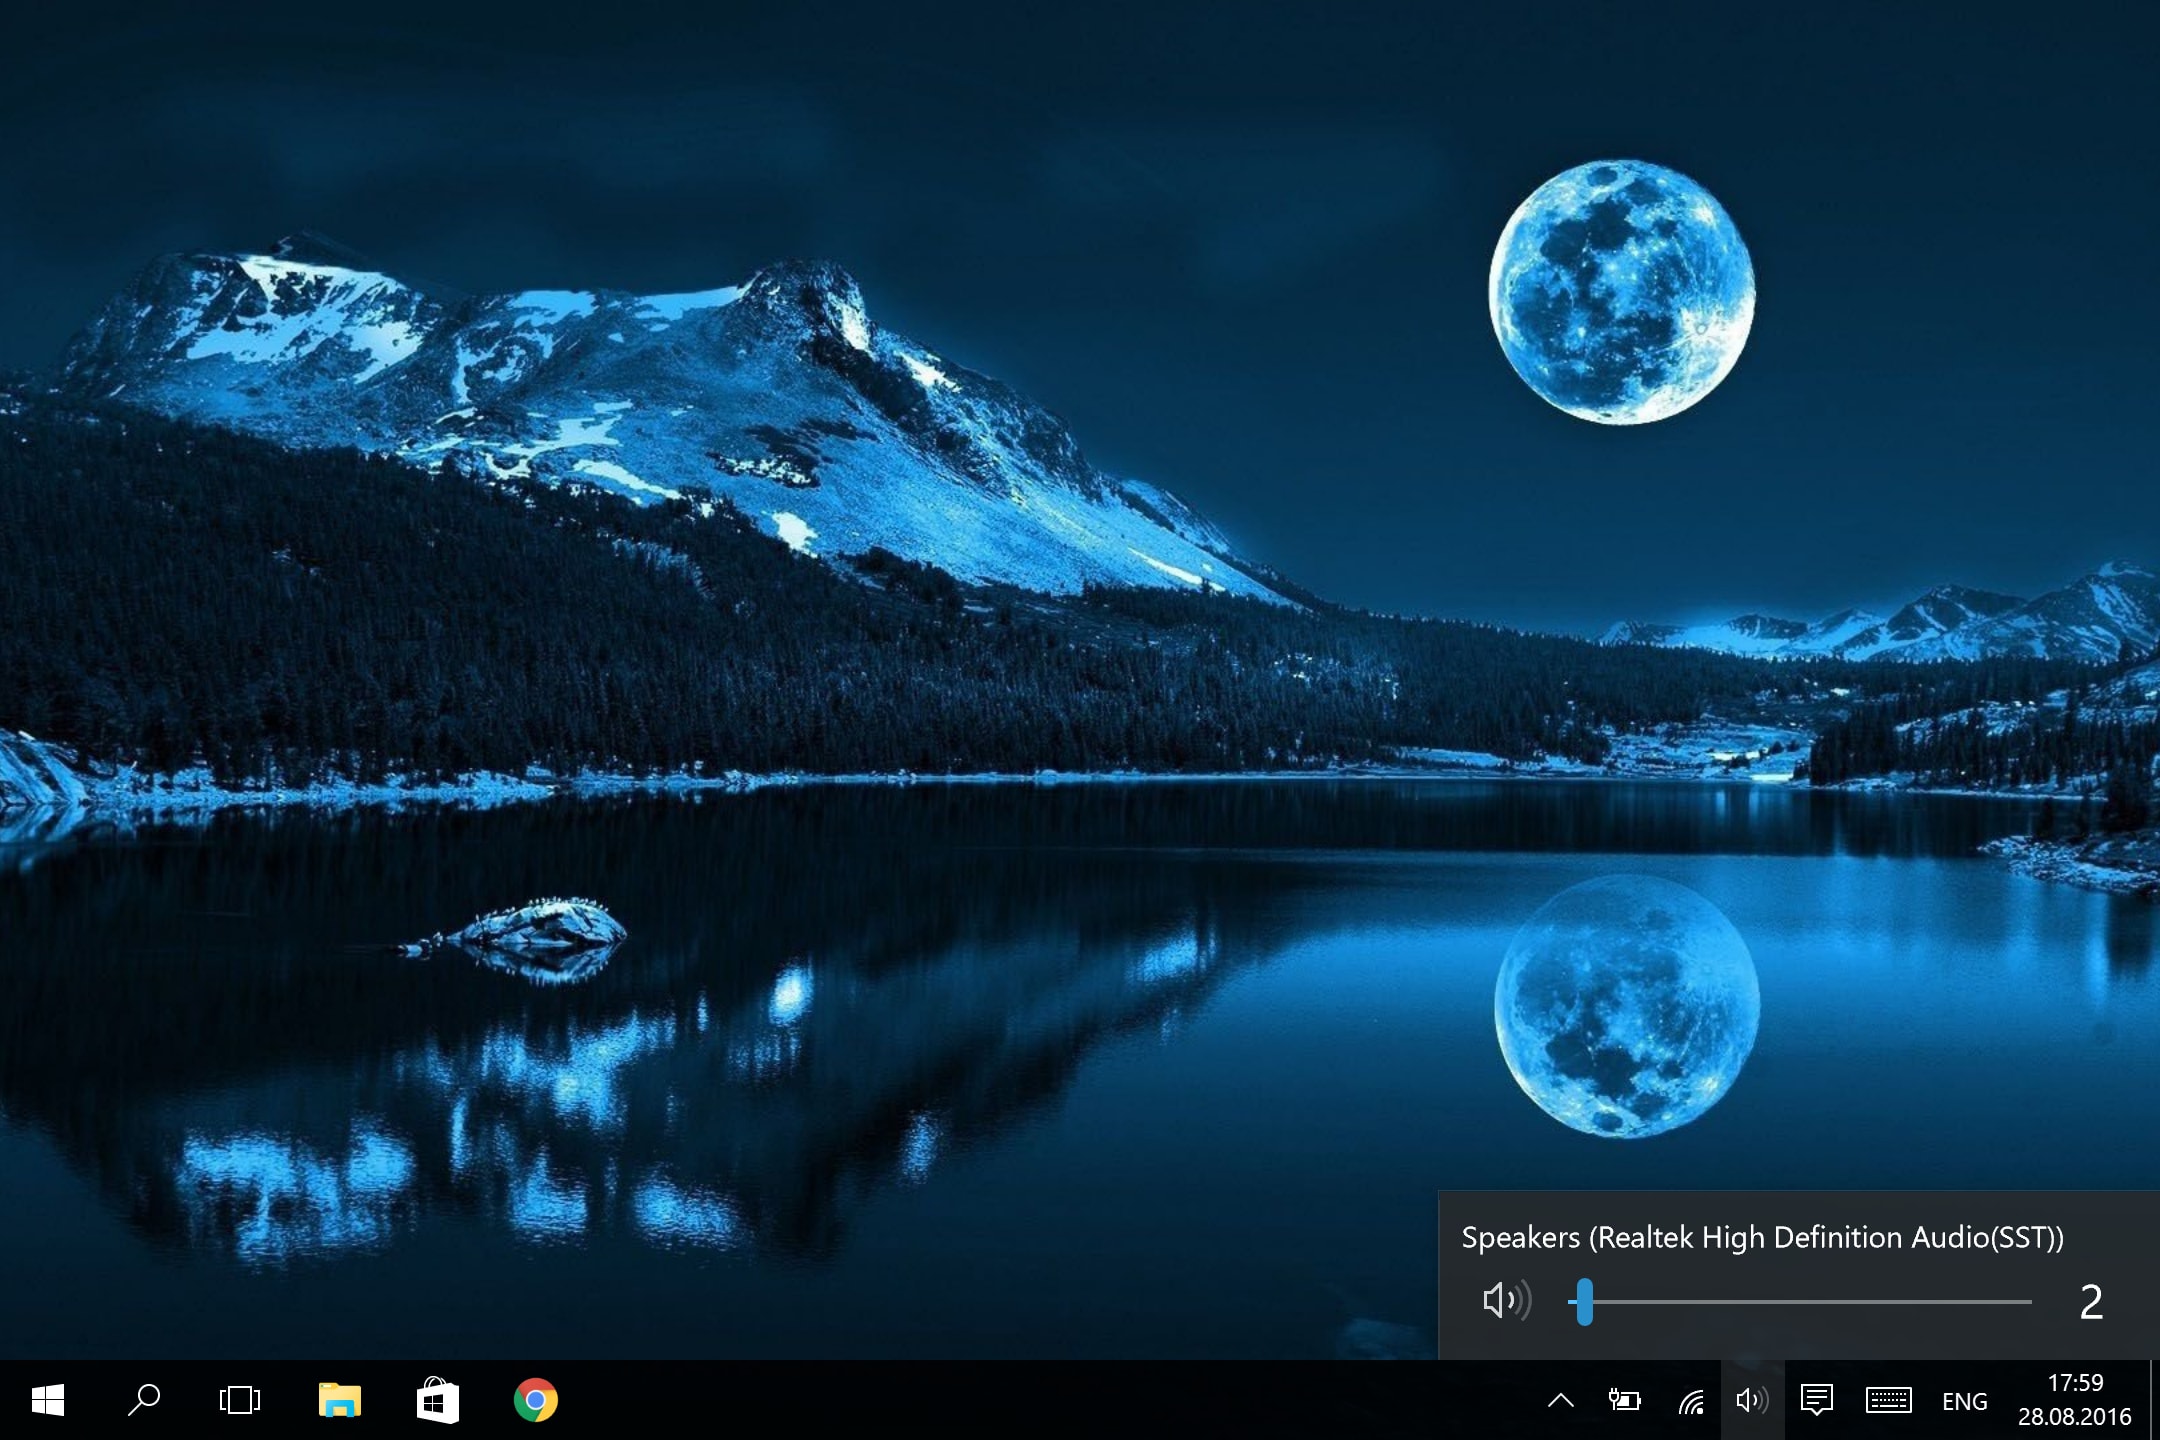Click the Show Desktop strip at taskbar edge
The height and width of the screenshot is (1440, 2160).
click(x=2154, y=1400)
